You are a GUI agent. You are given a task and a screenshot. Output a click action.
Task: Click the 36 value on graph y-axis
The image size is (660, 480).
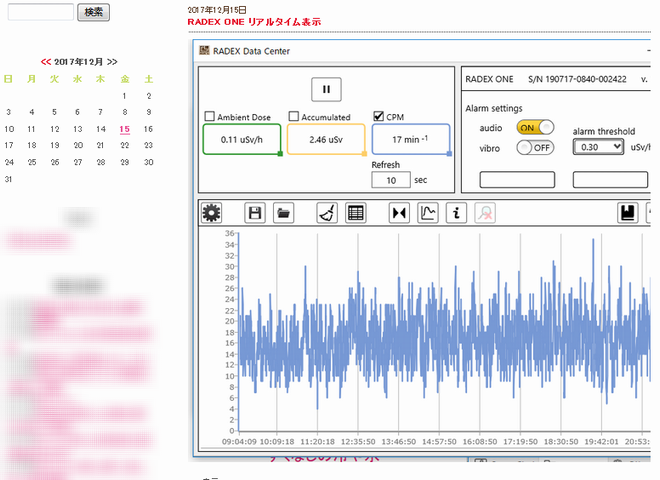230,233
